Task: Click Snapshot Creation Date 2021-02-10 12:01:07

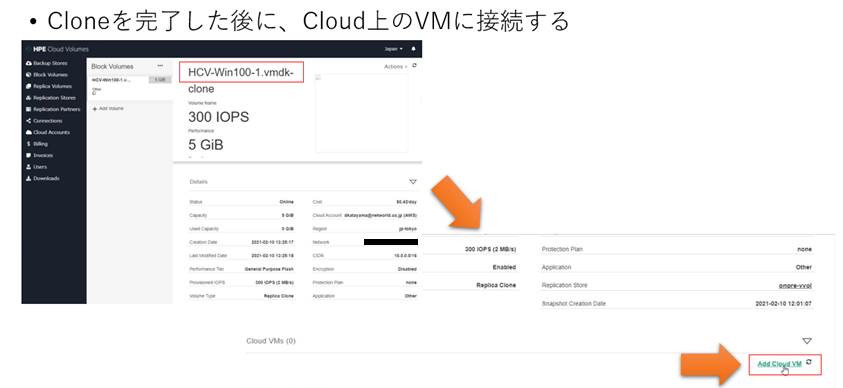Action: (784, 304)
